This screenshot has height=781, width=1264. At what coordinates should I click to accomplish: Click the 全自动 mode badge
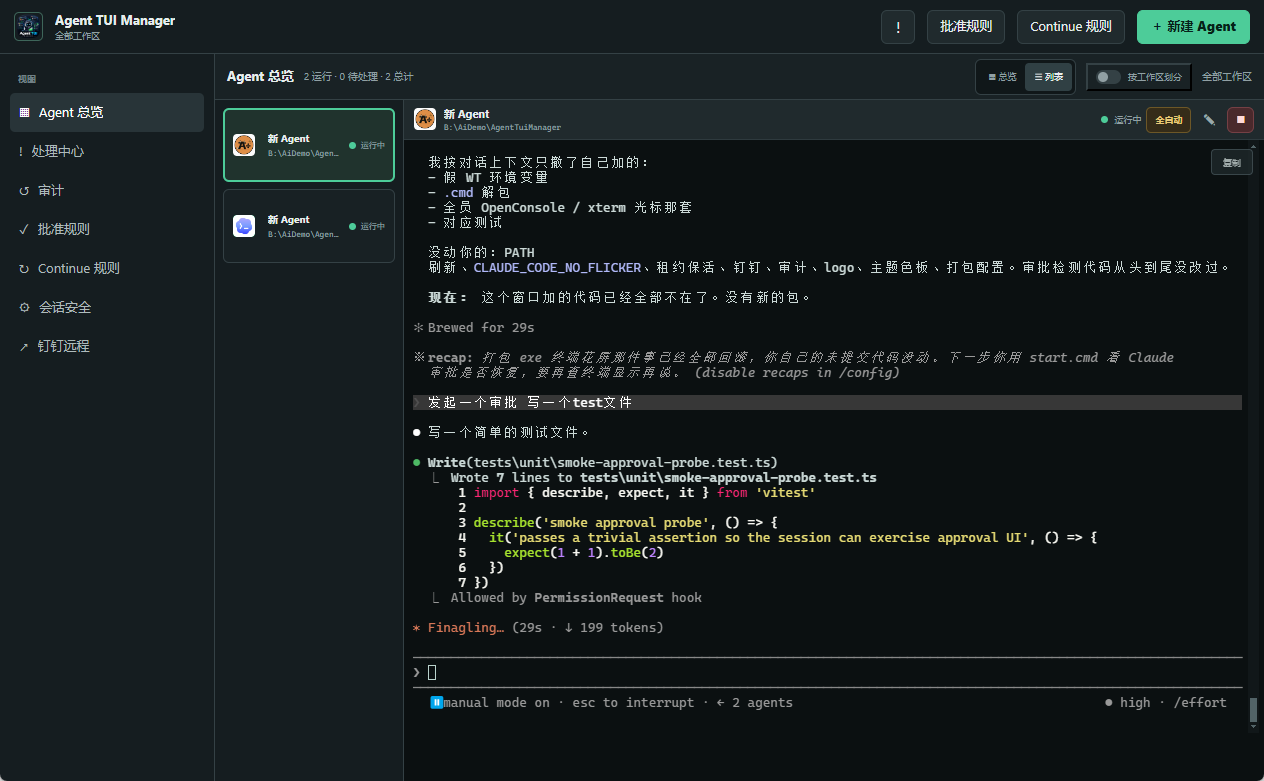tap(1169, 120)
